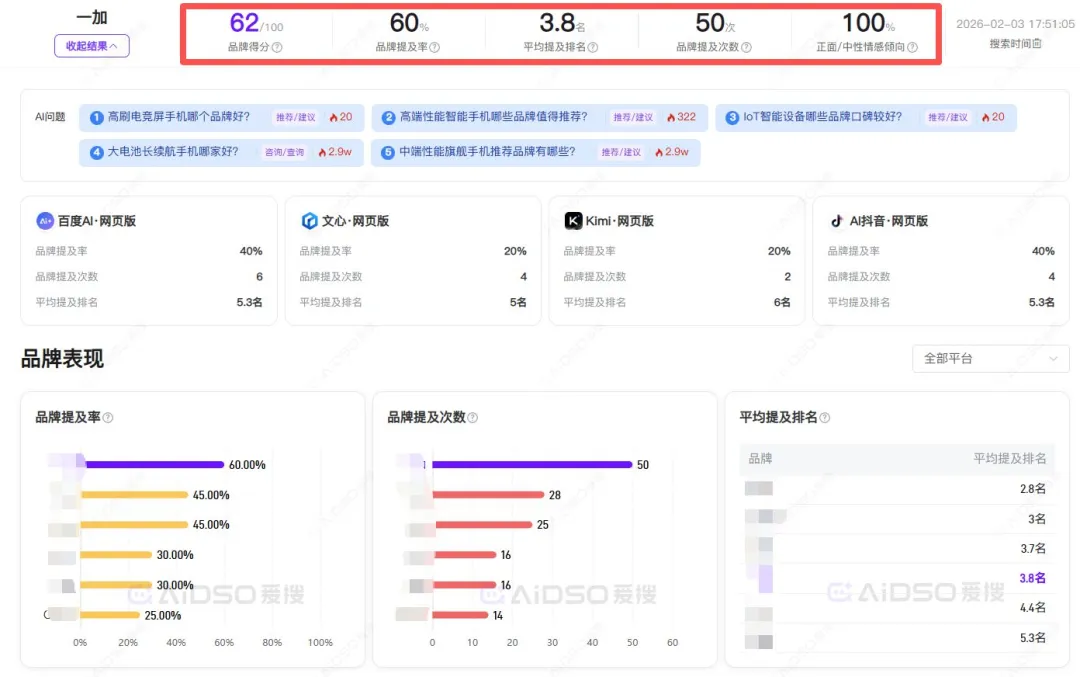Screen dimensions: 1080x677
Task: Click help icon next to 正面/中性情感倾向
Action: [912, 47]
